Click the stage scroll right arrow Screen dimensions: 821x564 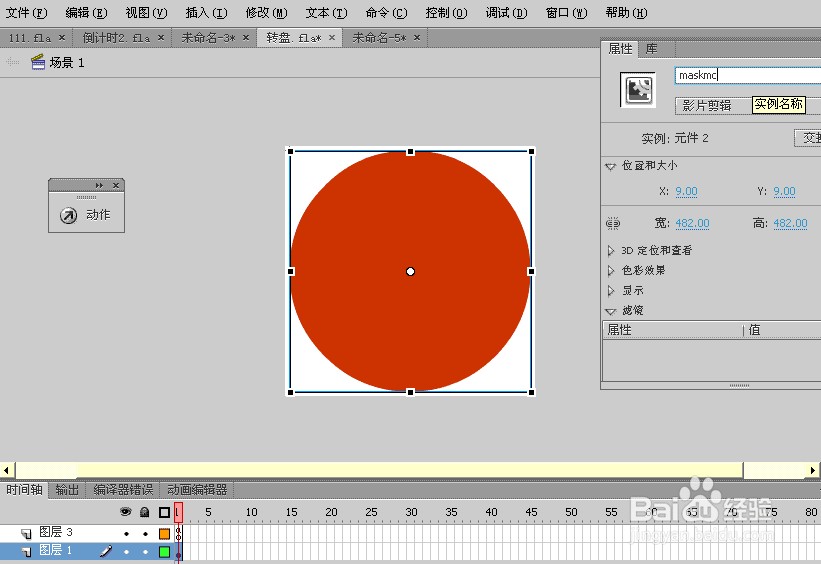[813, 470]
